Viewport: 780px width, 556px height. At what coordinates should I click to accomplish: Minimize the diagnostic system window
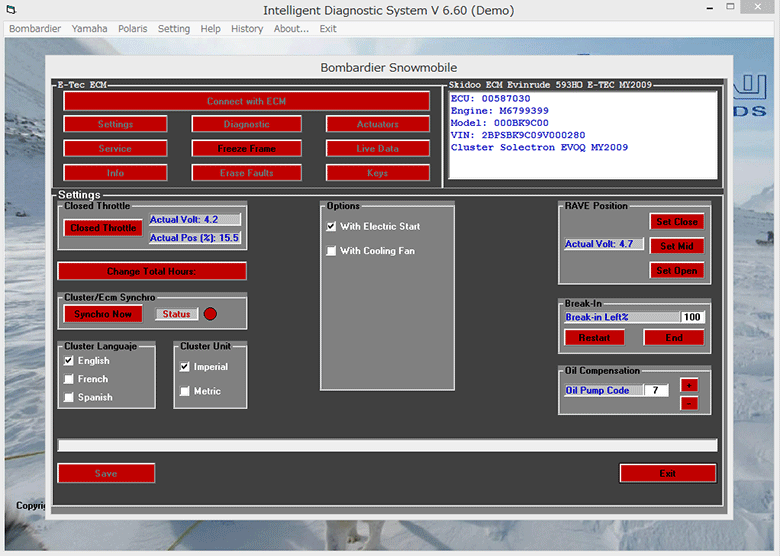coord(710,8)
